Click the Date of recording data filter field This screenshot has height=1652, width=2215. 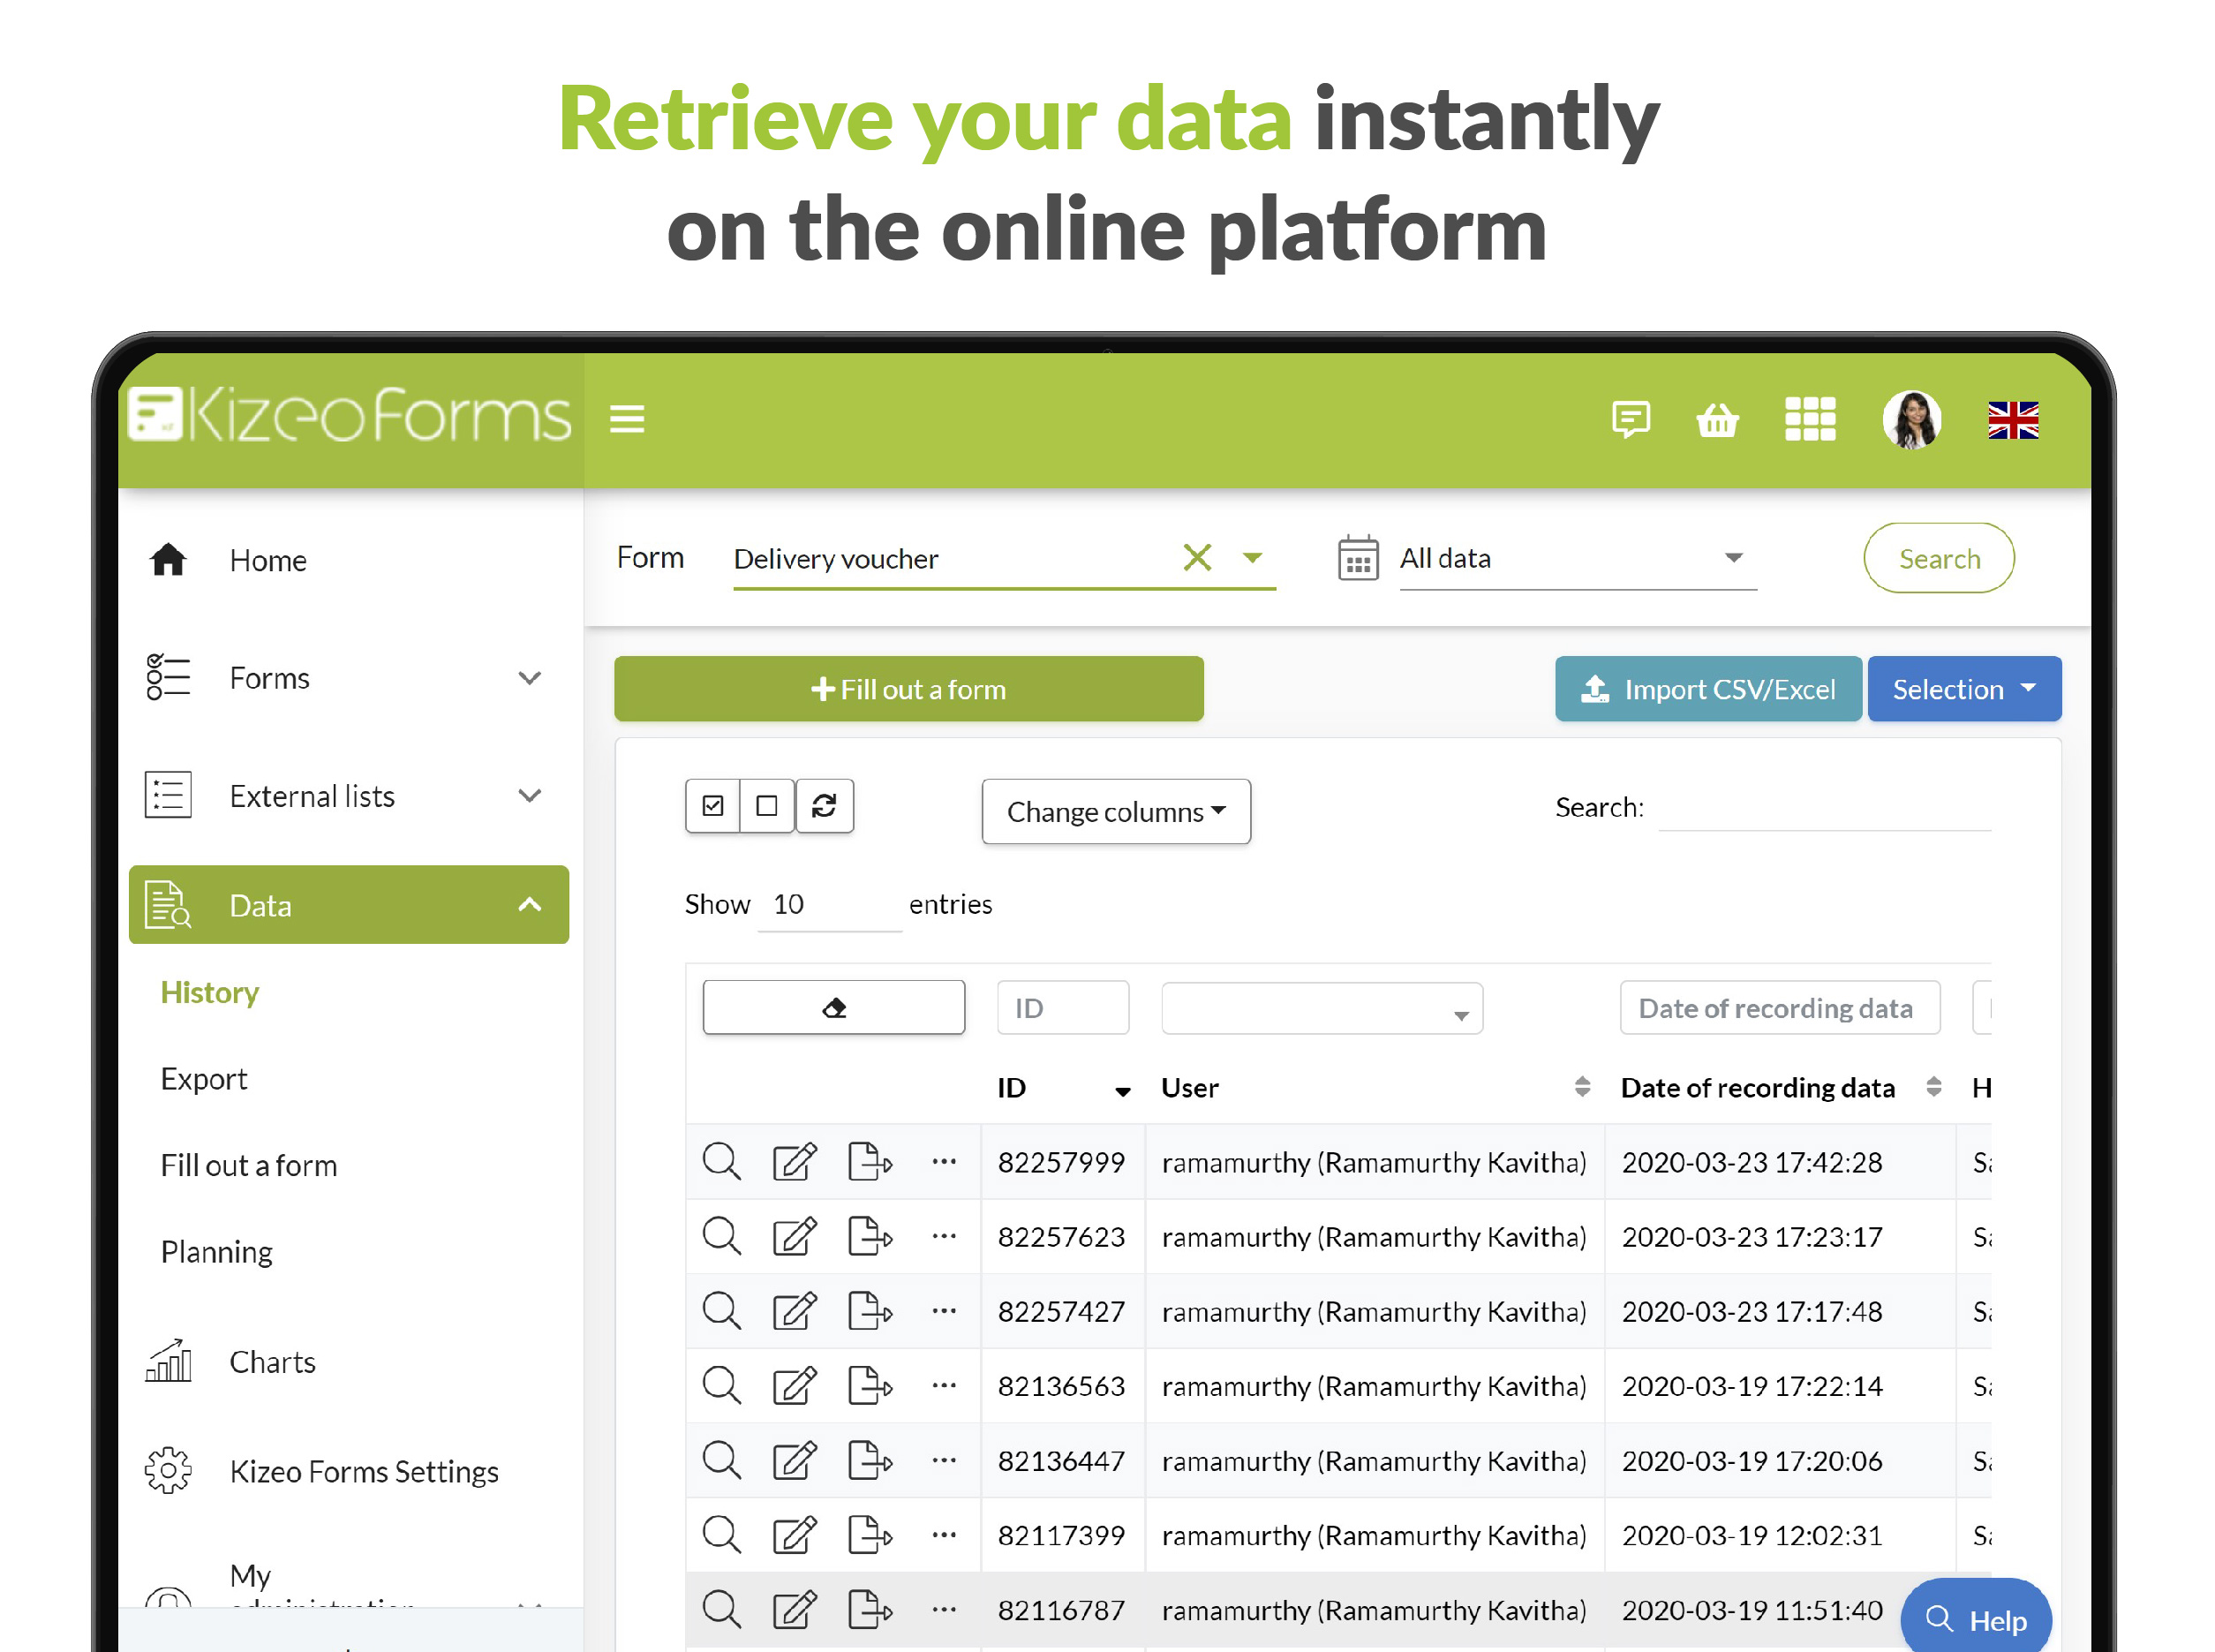click(x=1779, y=1007)
